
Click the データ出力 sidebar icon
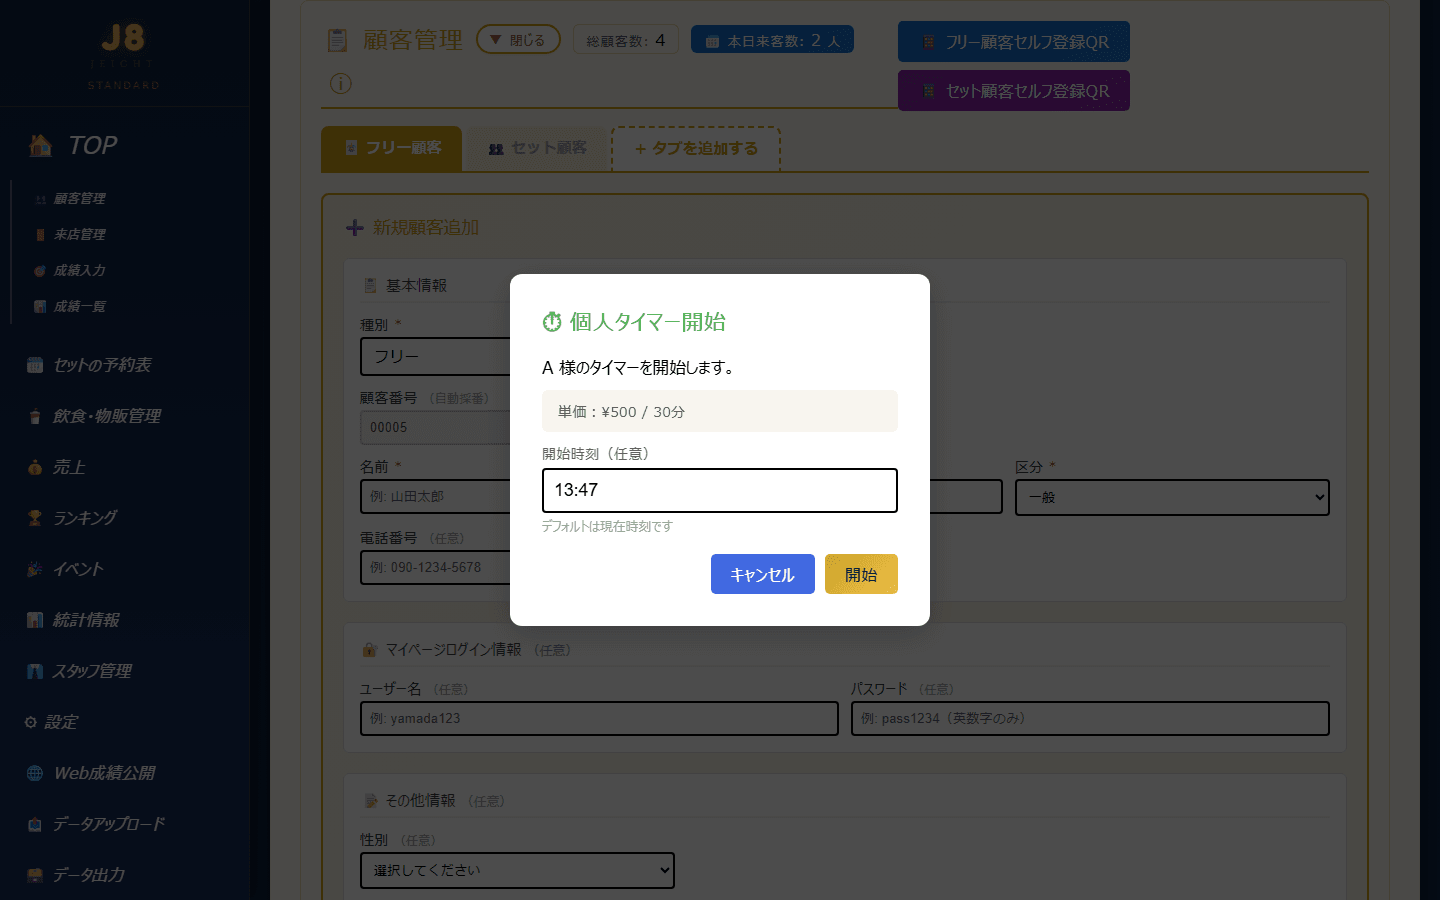[x=35, y=875]
